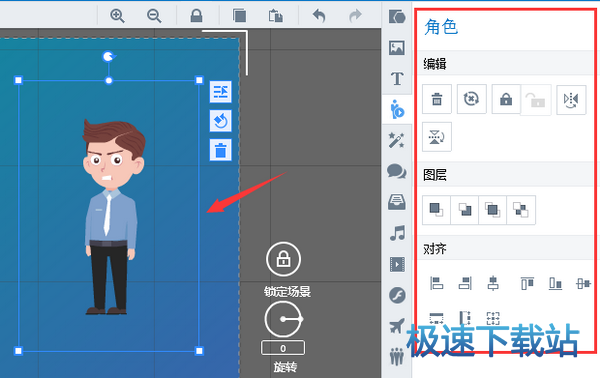The height and width of the screenshot is (378, 600).
Task: Zoom out of the canvas
Action: [x=154, y=16]
